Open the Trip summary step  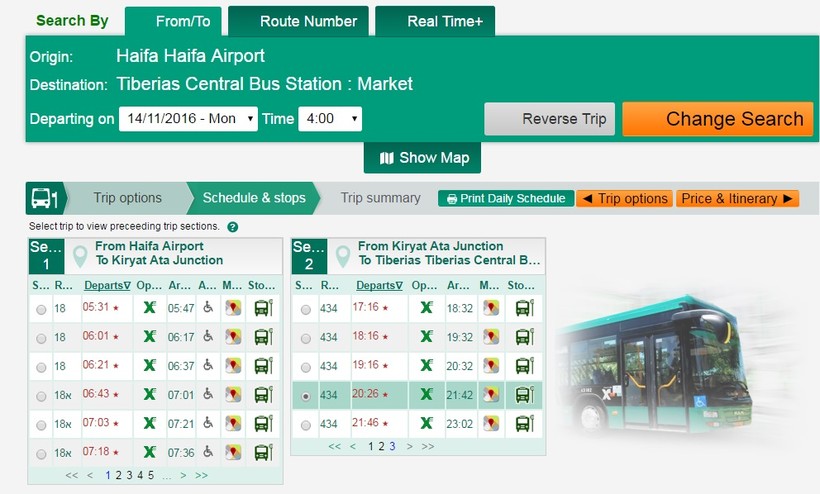click(380, 198)
